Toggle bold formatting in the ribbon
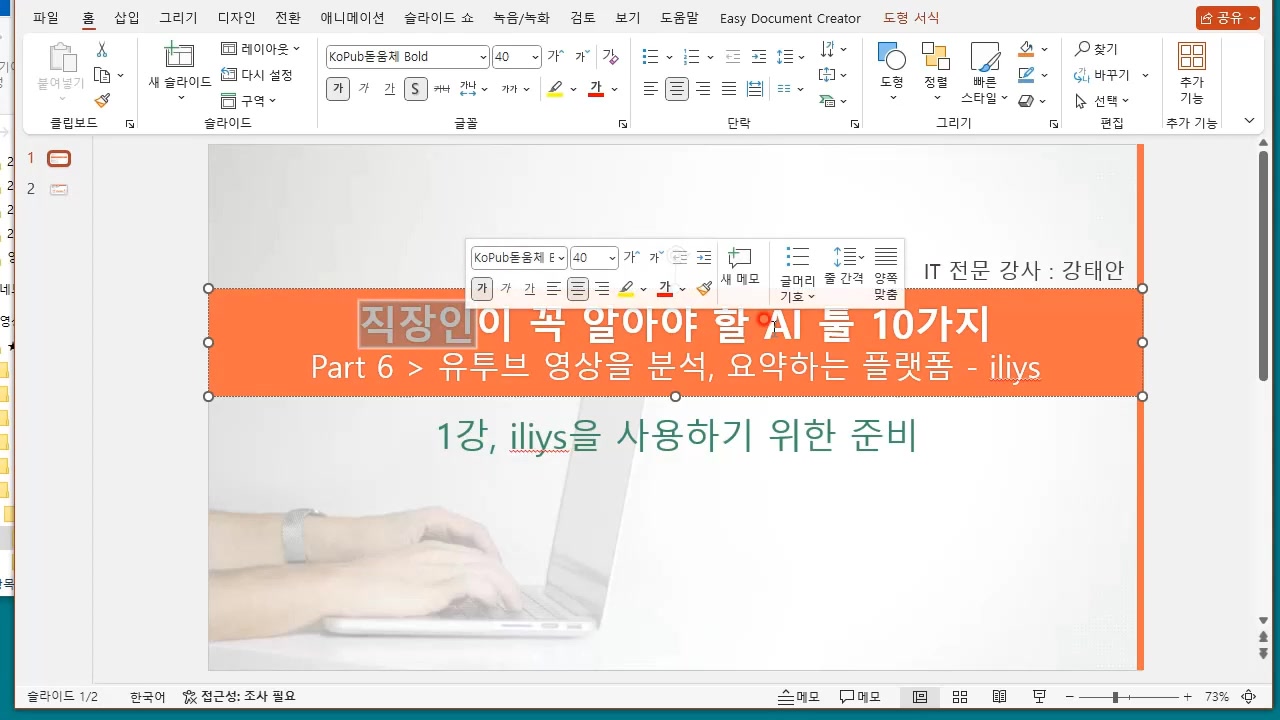The height and width of the screenshot is (720, 1280). click(338, 89)
